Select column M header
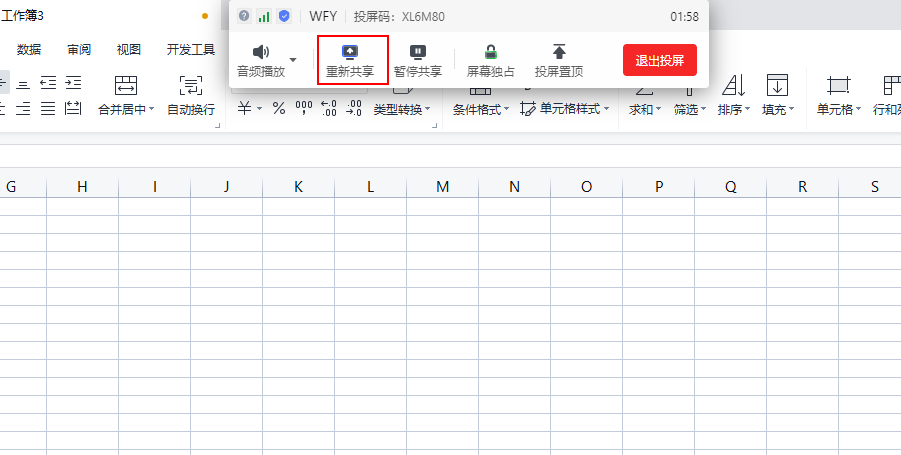This screenshot has width=901, height=455. click(x=442, y=187)
